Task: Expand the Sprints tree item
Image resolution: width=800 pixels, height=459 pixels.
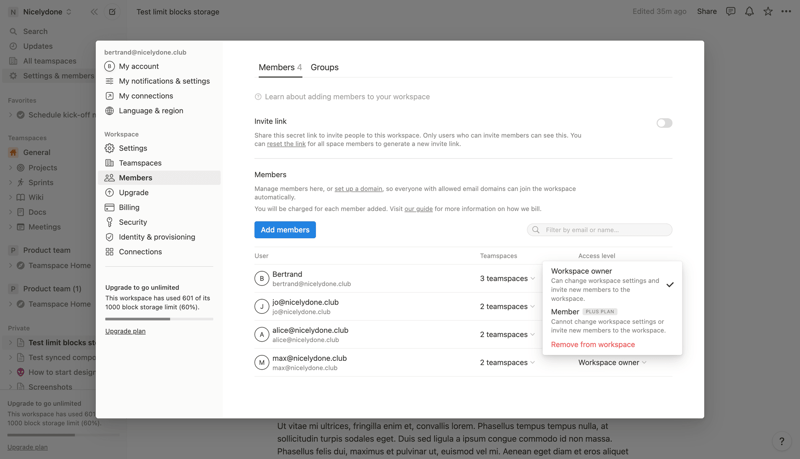Action: click(10, 182)
